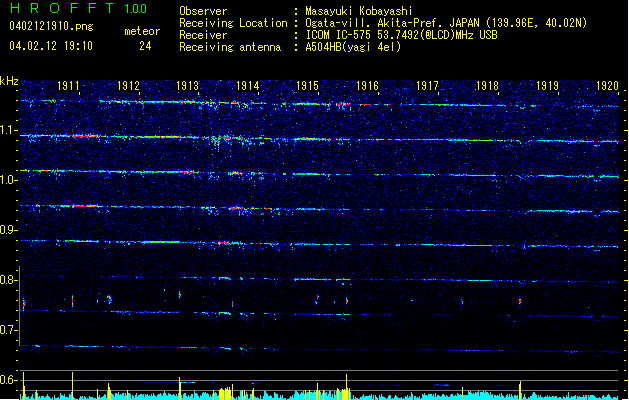
Task: Select the ICOM IC-575 53.7492 MHz receiver text
Action: point(402,35)
